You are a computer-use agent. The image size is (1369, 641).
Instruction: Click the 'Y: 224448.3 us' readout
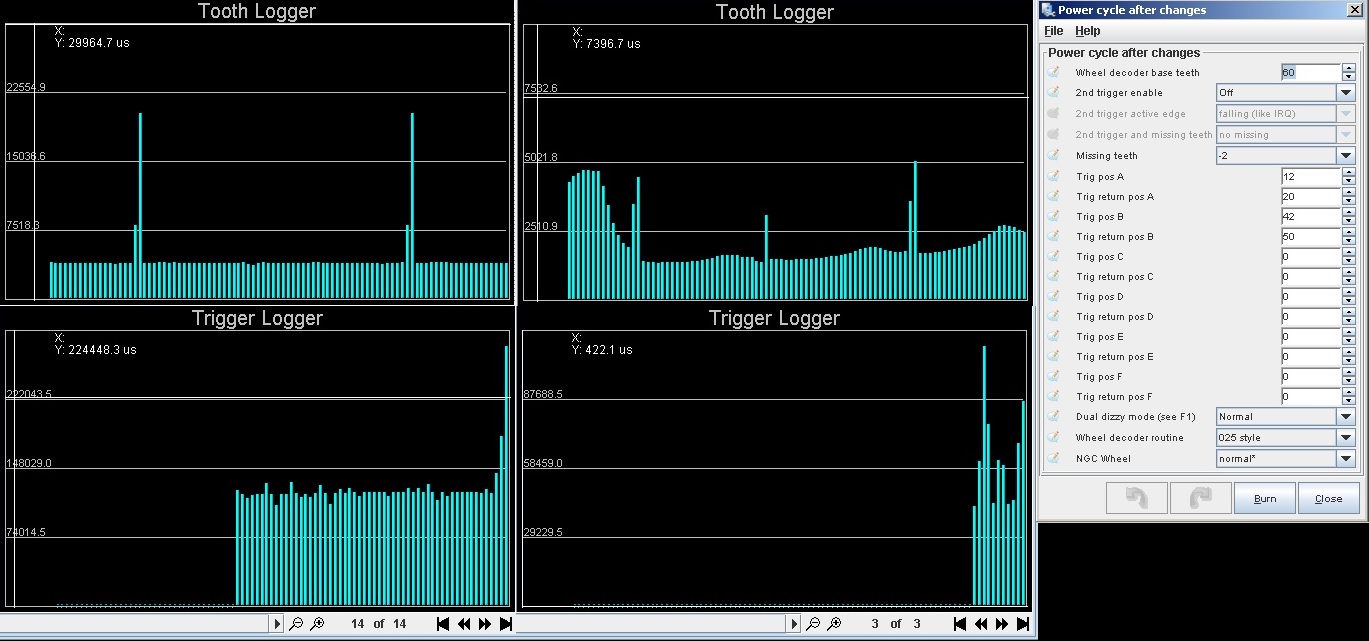[96, 350]
